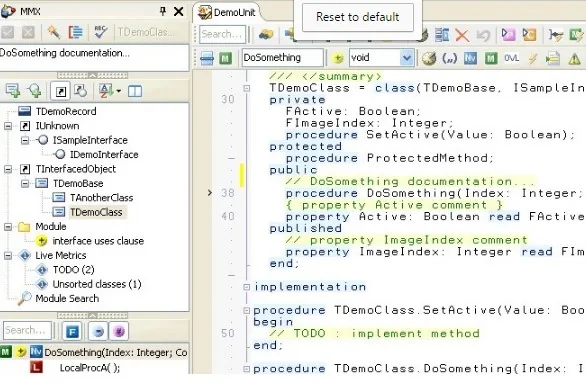Toggle the purple hash filter button

(x=119, y=331)
